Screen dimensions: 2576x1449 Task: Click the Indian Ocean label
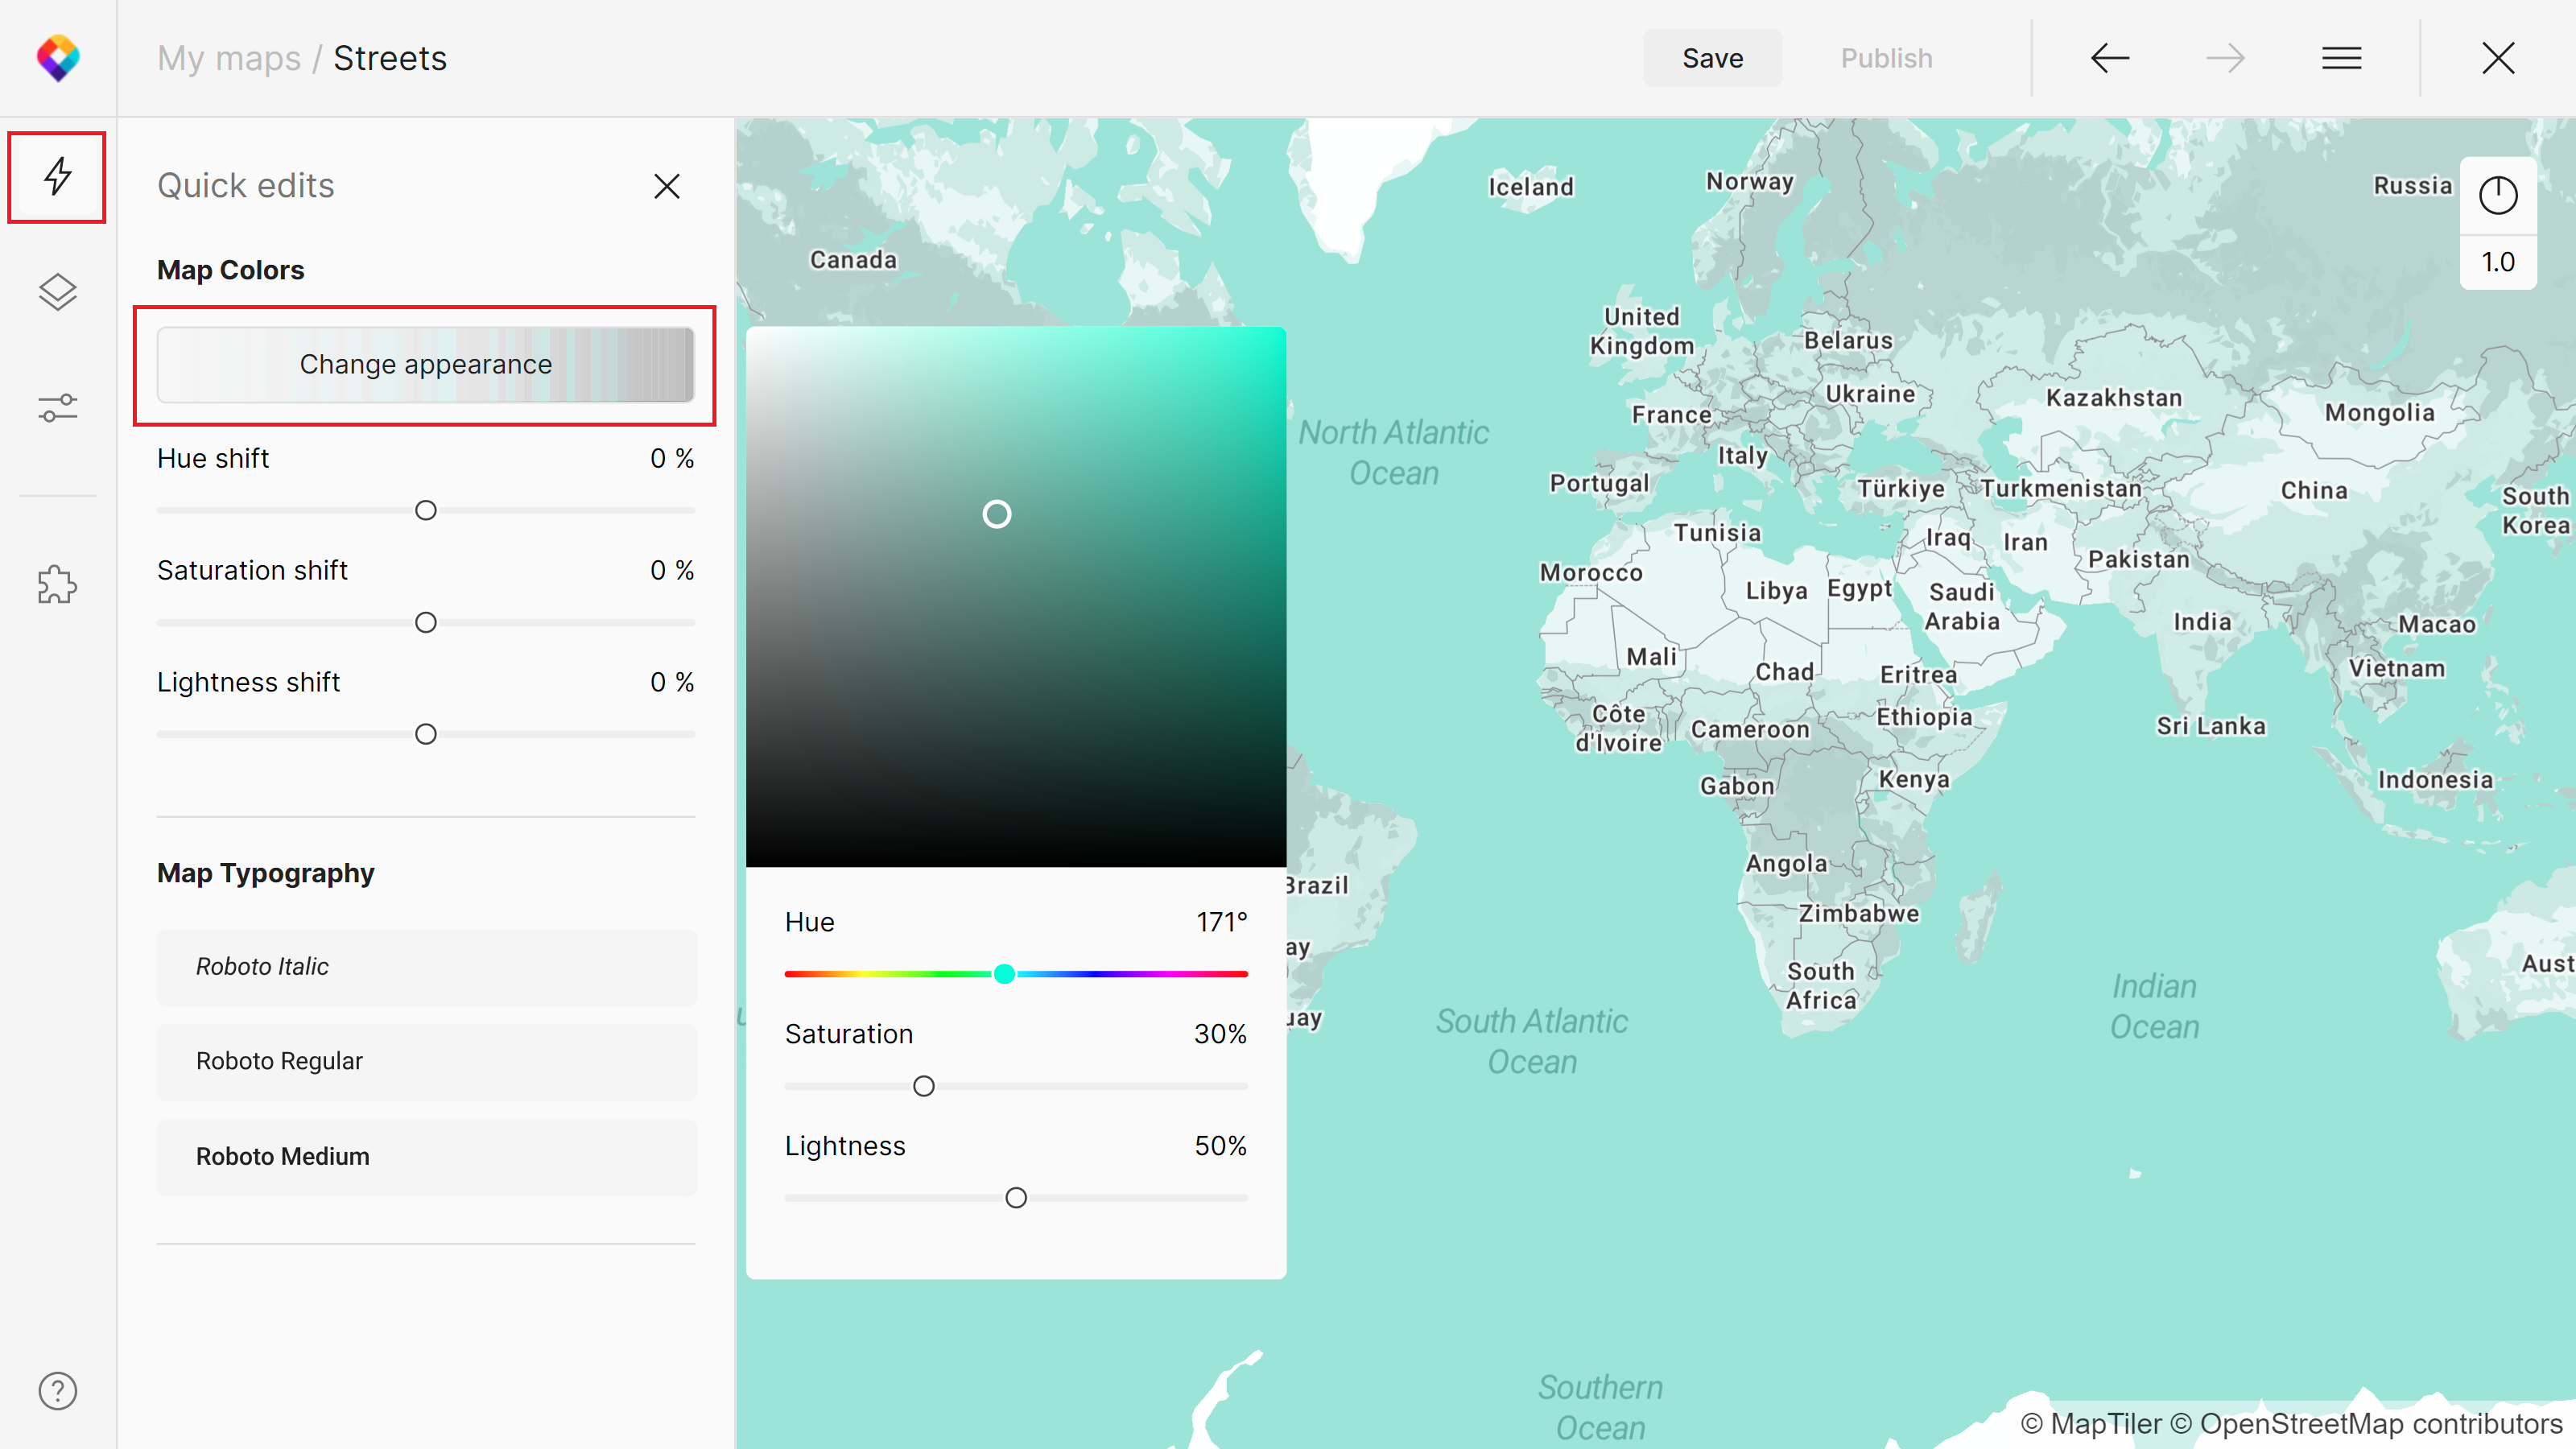click(x=2155, y=1007)
